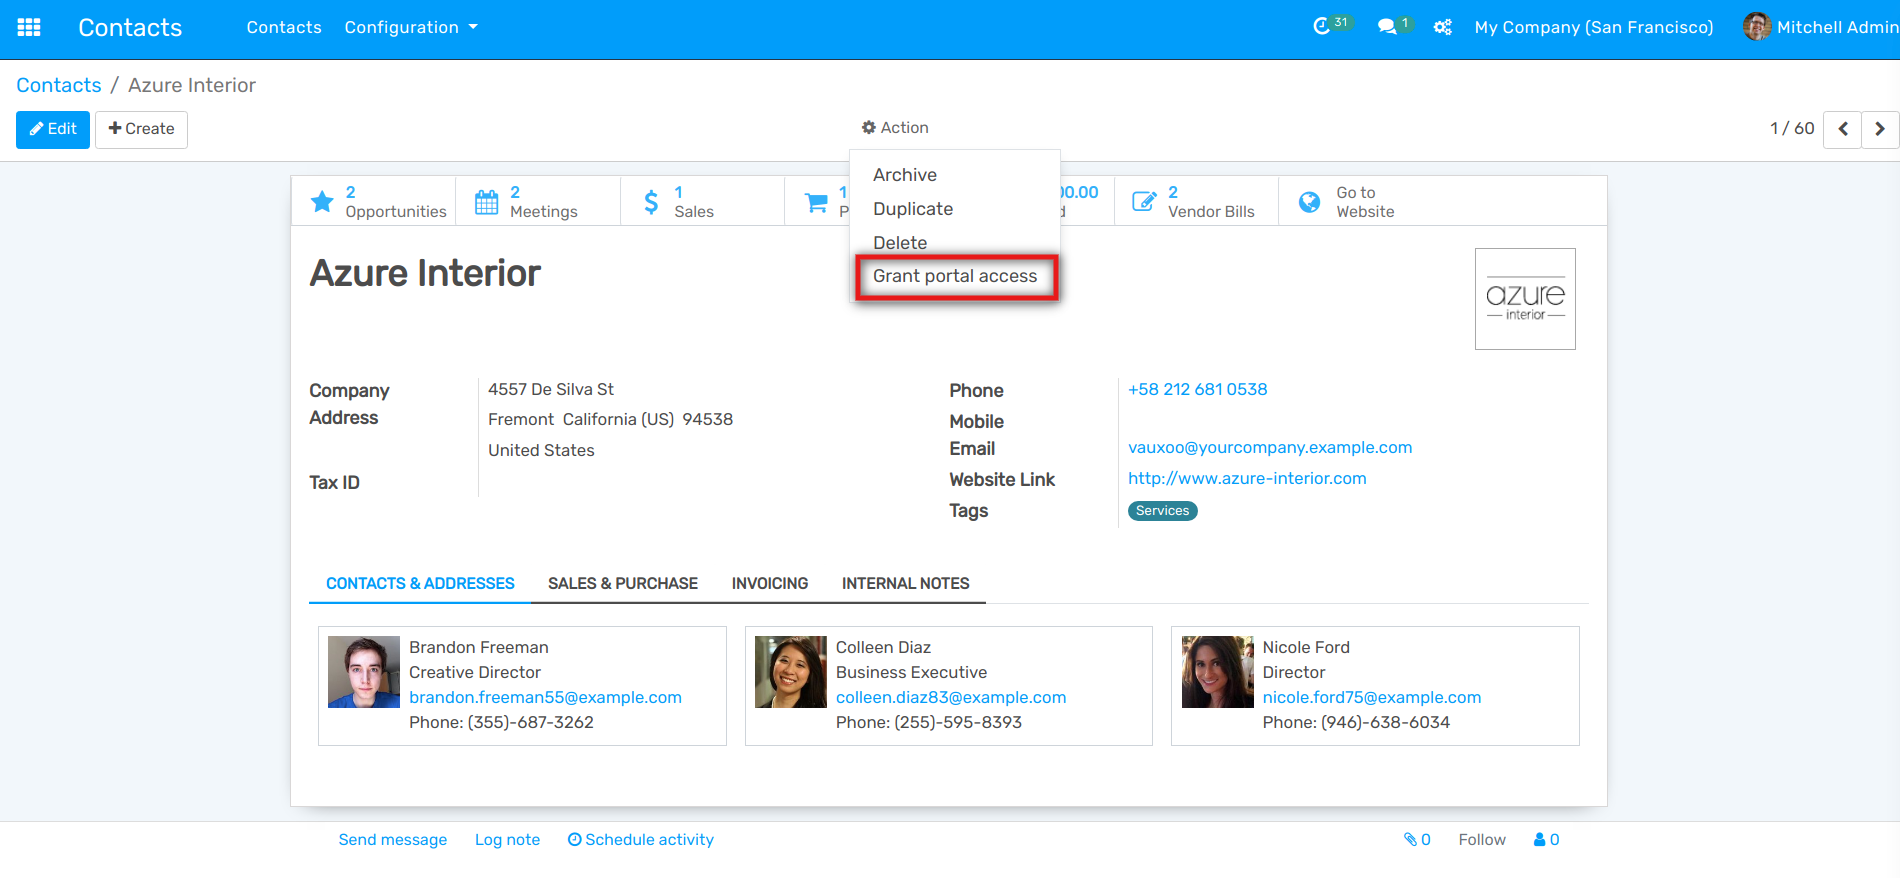Open Brandon Freeman contact card name
The image size is (1900, 878).
pyautogui.click(x=479, y=648)
